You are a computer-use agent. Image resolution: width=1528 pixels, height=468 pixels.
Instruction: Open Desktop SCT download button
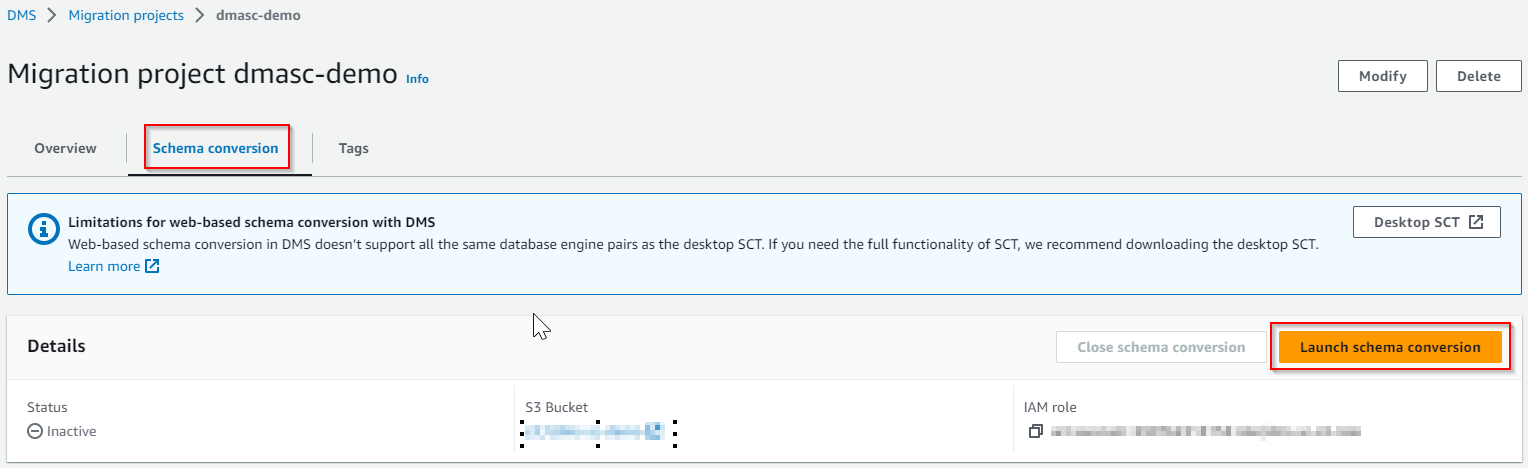pos(1416,222)
